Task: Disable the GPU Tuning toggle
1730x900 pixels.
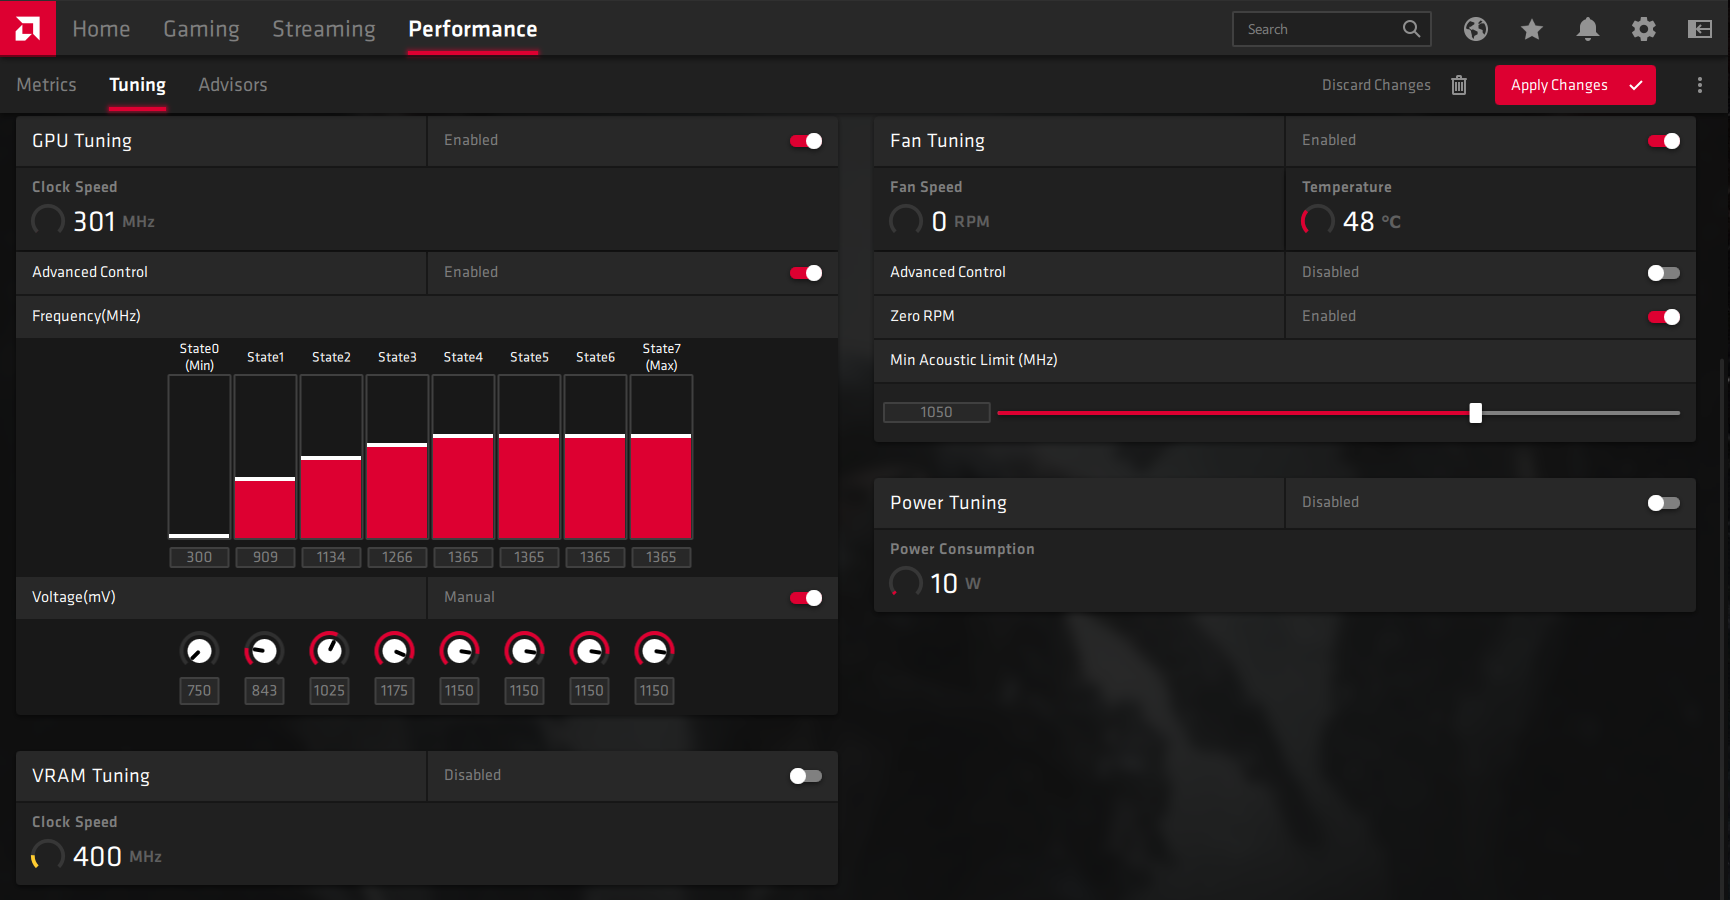Action: (x=806, y=141)
